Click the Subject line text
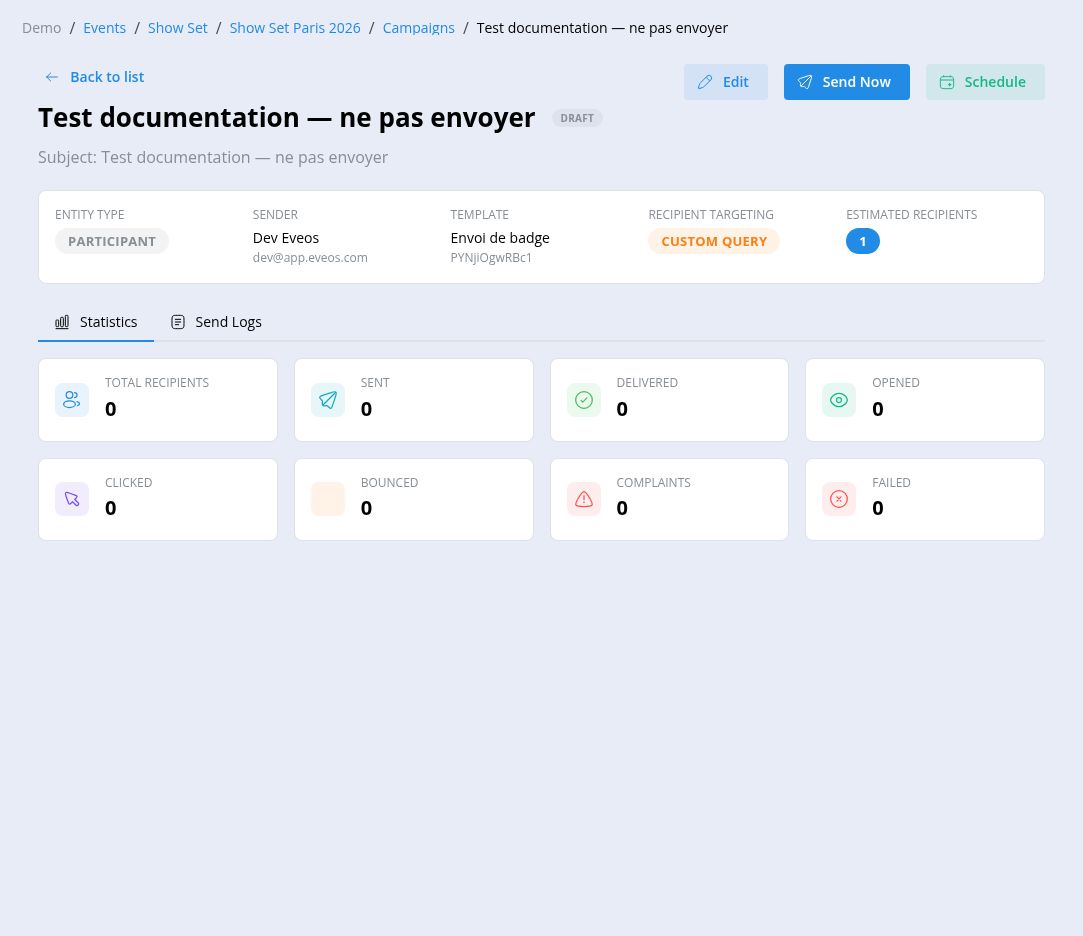1083x936 pixels. point(213,157)
